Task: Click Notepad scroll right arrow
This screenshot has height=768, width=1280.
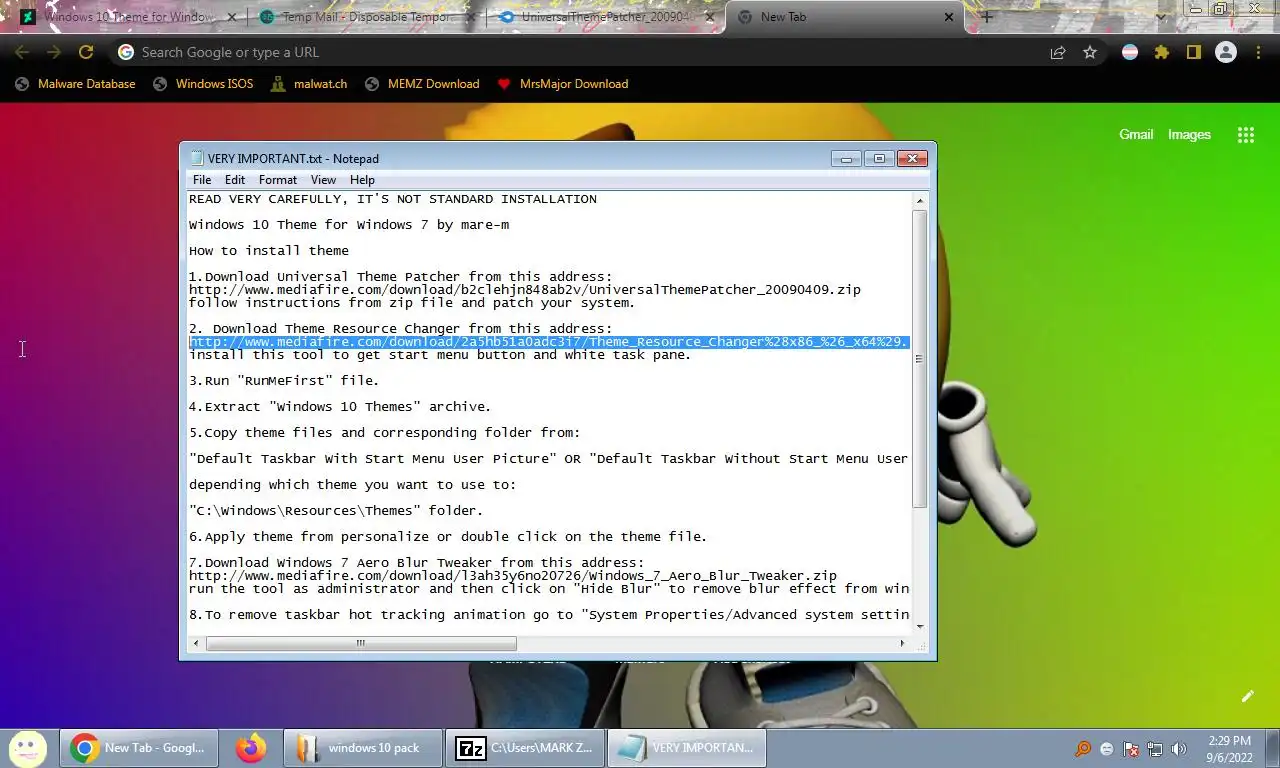Action: [902, 643]
